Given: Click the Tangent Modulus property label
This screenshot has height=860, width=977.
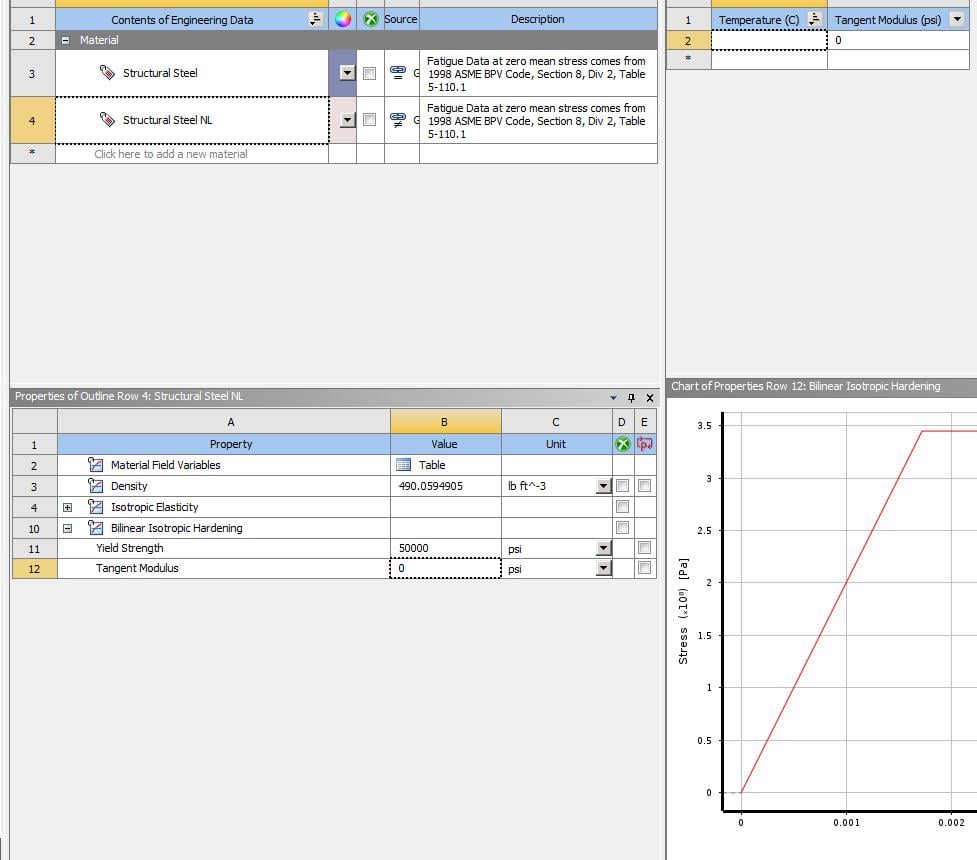Looking at the screenshot, I should click(137, 568).
